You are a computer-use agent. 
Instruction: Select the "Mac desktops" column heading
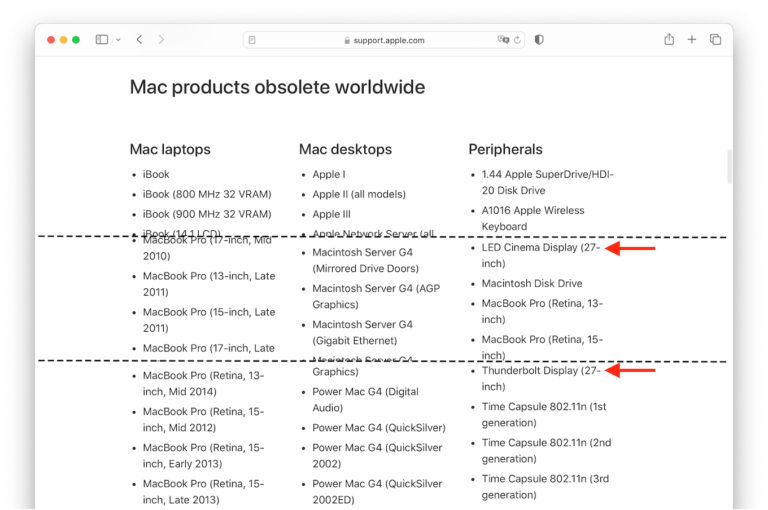[x=345, y=149]
